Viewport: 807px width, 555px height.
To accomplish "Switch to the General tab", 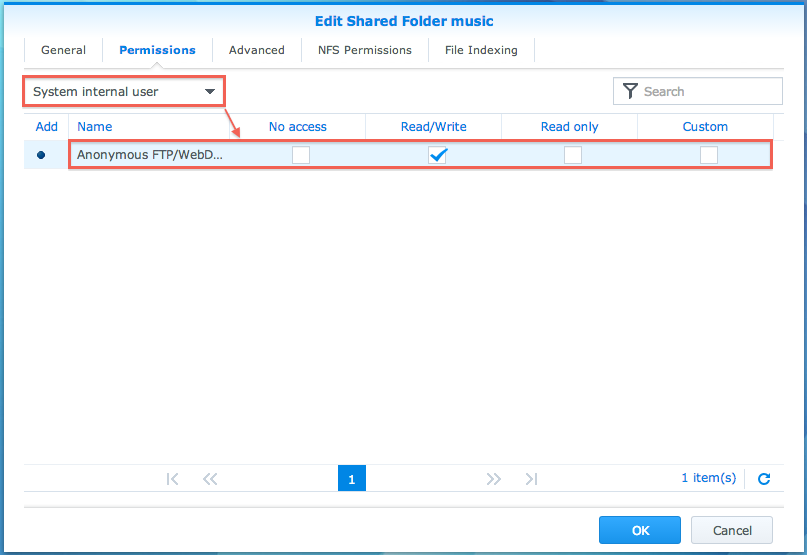I will pos(63,50).
